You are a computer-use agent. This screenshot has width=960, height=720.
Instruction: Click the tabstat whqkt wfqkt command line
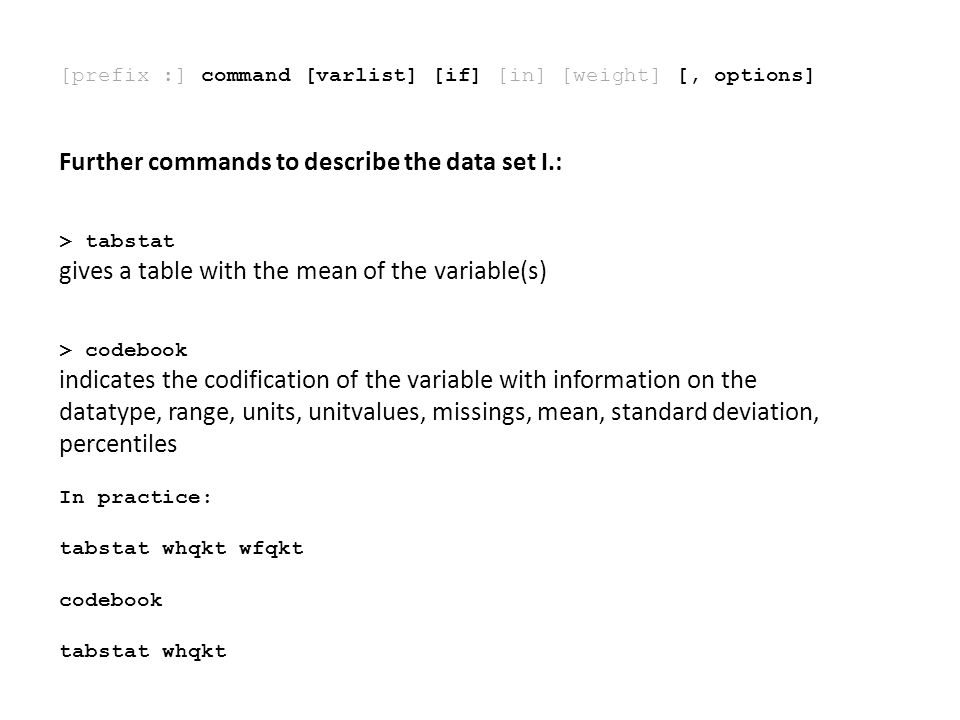pos(181,549)
